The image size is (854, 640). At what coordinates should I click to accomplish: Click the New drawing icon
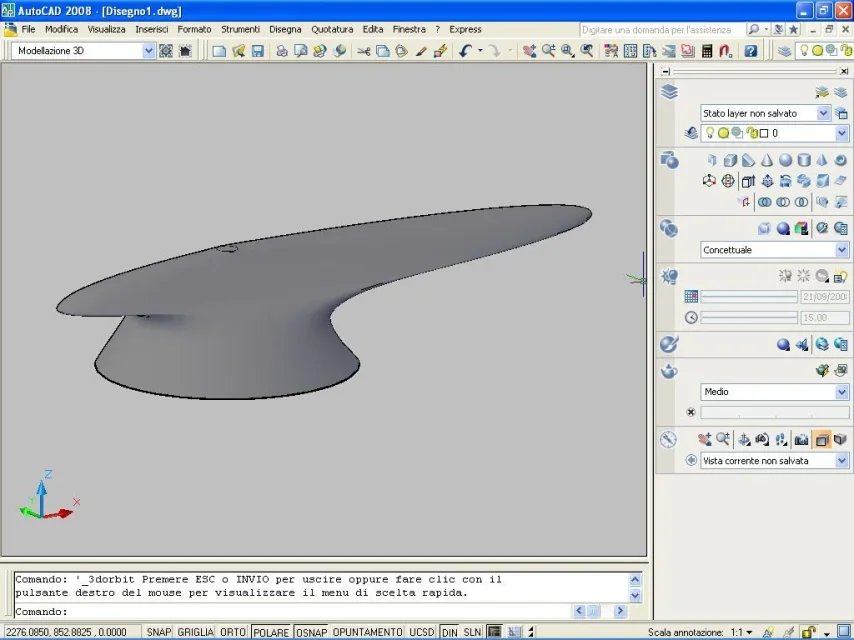tap(219, 51)
